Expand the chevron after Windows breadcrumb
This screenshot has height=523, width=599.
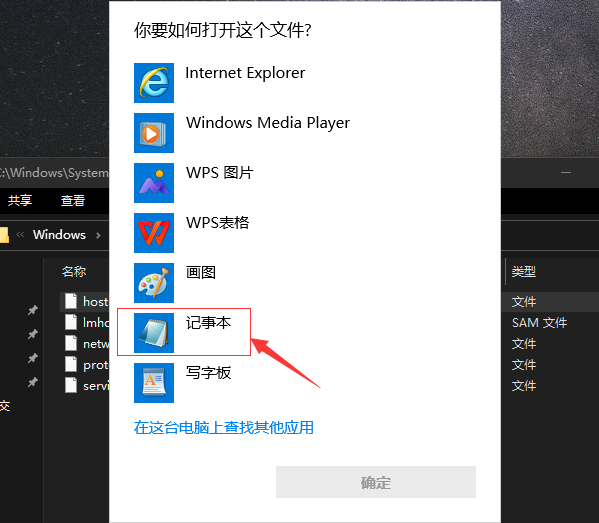98,235
